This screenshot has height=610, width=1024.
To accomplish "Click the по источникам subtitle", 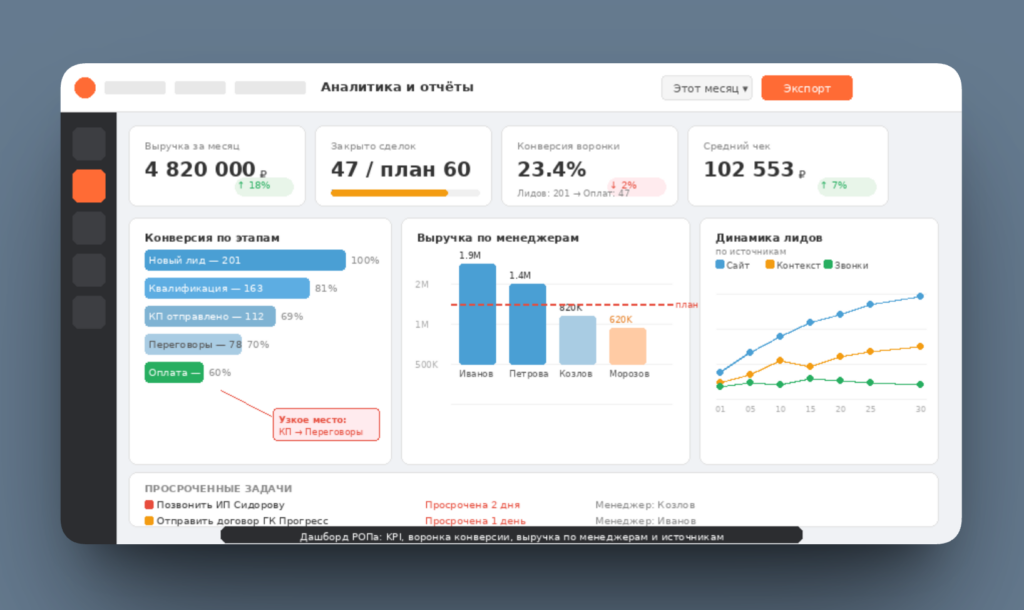I will (750, 251).
